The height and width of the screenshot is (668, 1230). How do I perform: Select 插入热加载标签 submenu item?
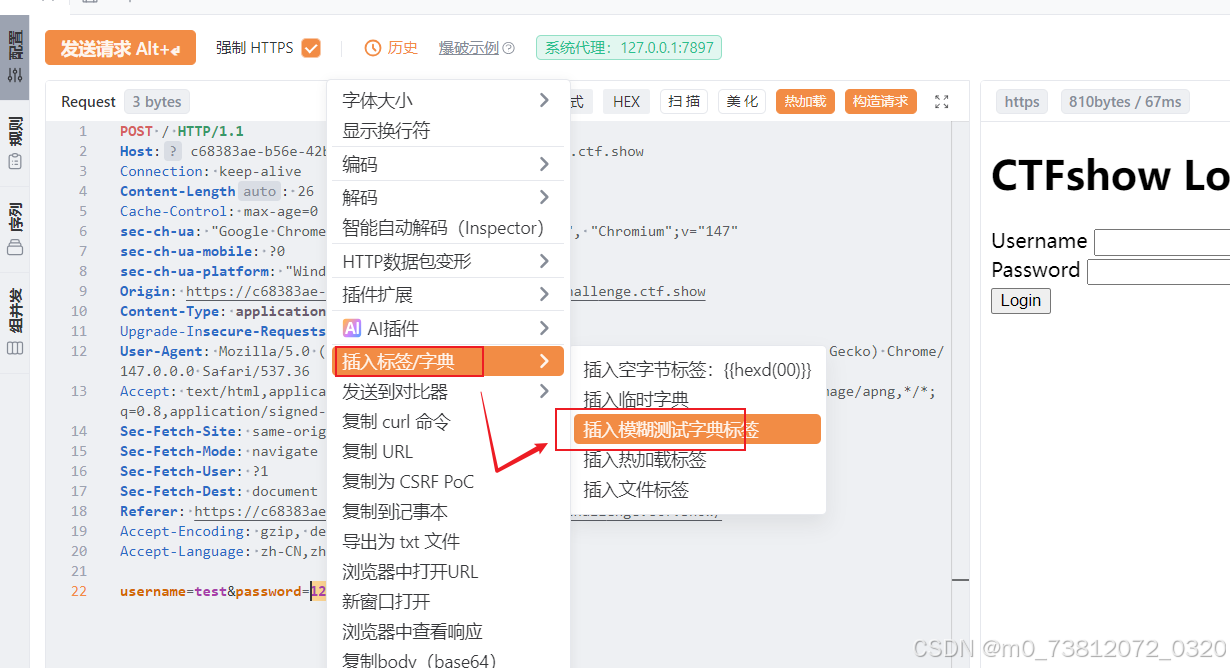pos(697,460)
